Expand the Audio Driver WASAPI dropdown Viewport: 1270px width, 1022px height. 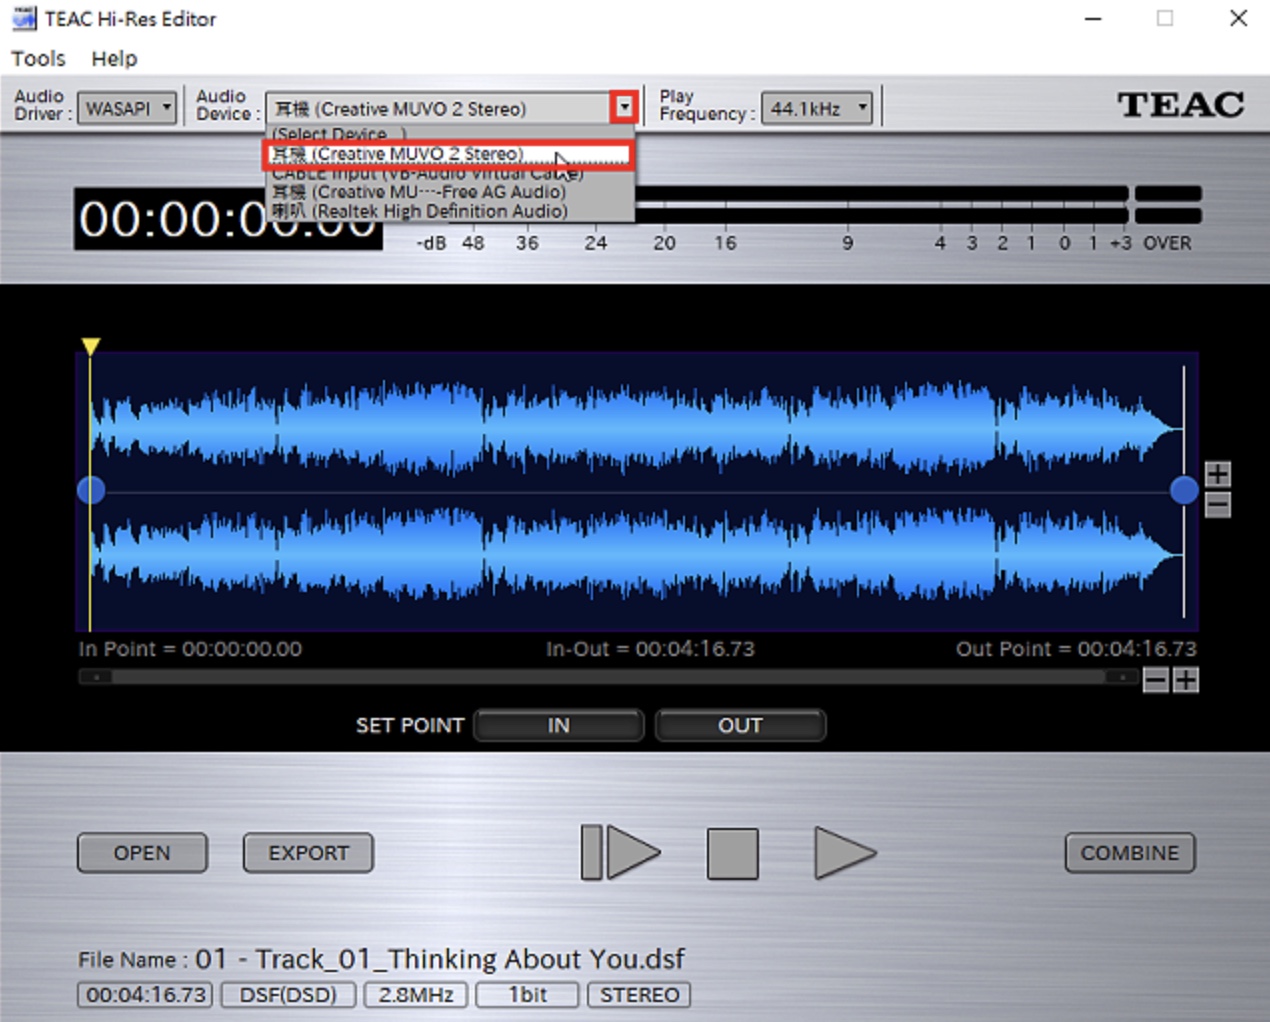click(x=127, y=108)
